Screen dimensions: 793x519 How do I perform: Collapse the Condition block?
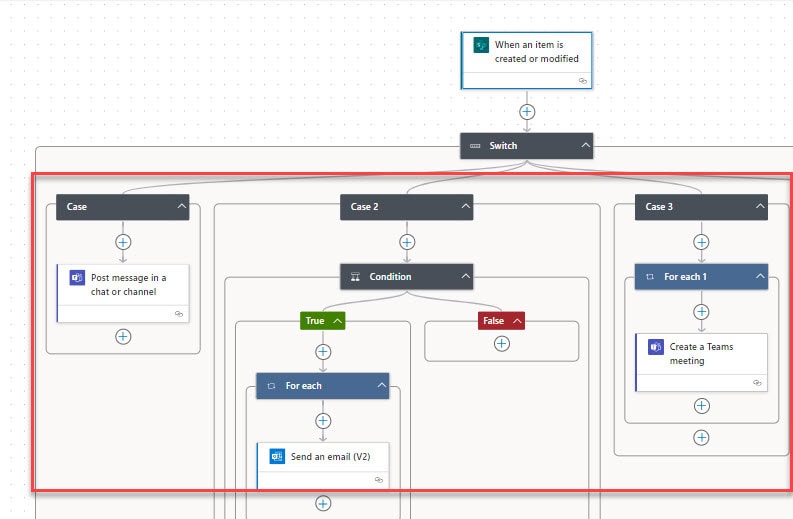pos(465,276)
